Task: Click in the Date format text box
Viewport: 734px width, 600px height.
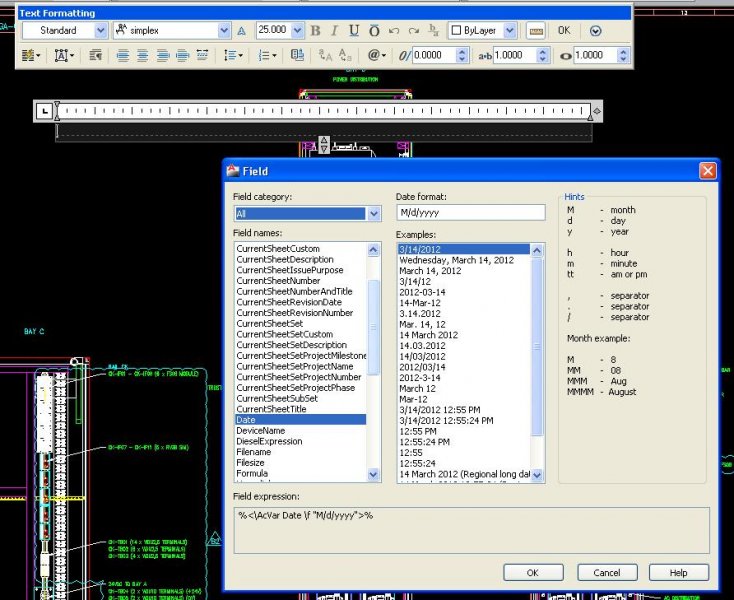Action: pos(470,212)
